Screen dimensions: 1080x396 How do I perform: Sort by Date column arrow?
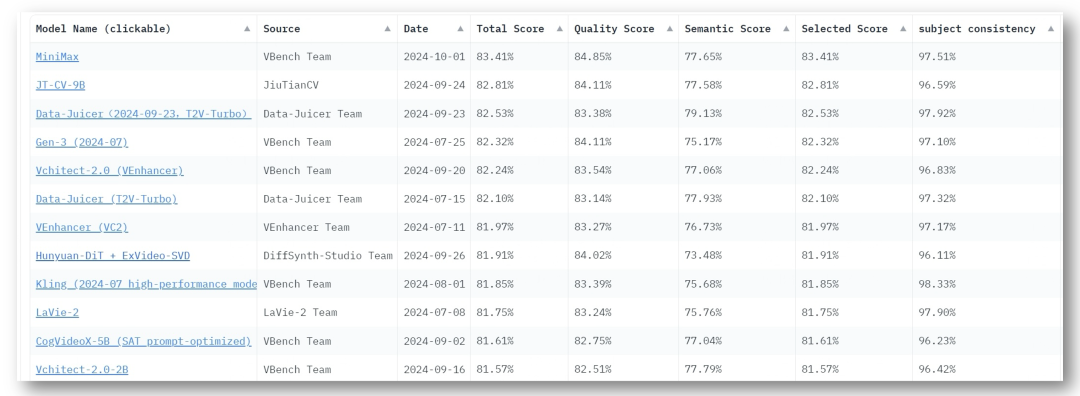[x=461, y=29]
